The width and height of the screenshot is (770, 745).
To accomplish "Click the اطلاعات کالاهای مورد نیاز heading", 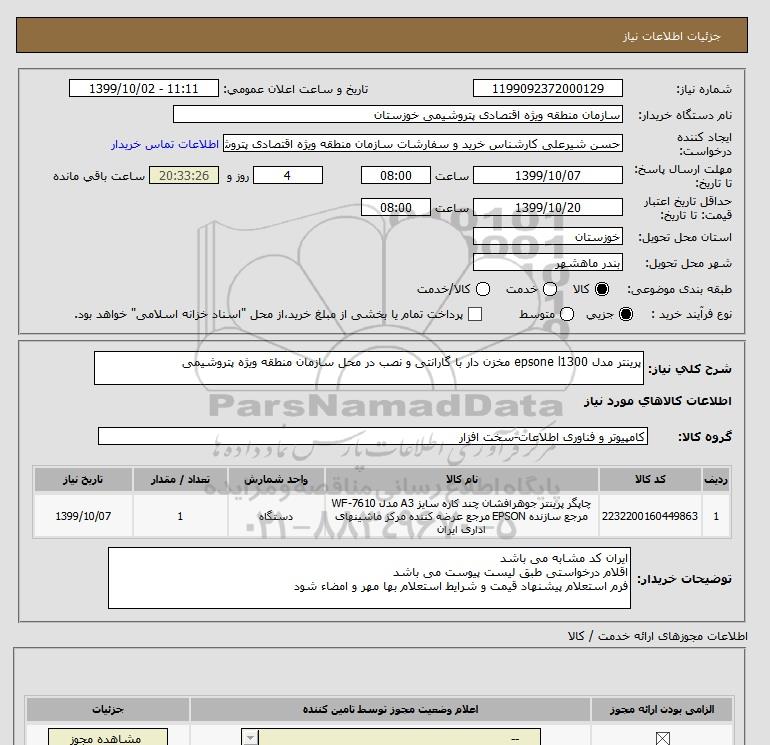I will tap(658, 401).
